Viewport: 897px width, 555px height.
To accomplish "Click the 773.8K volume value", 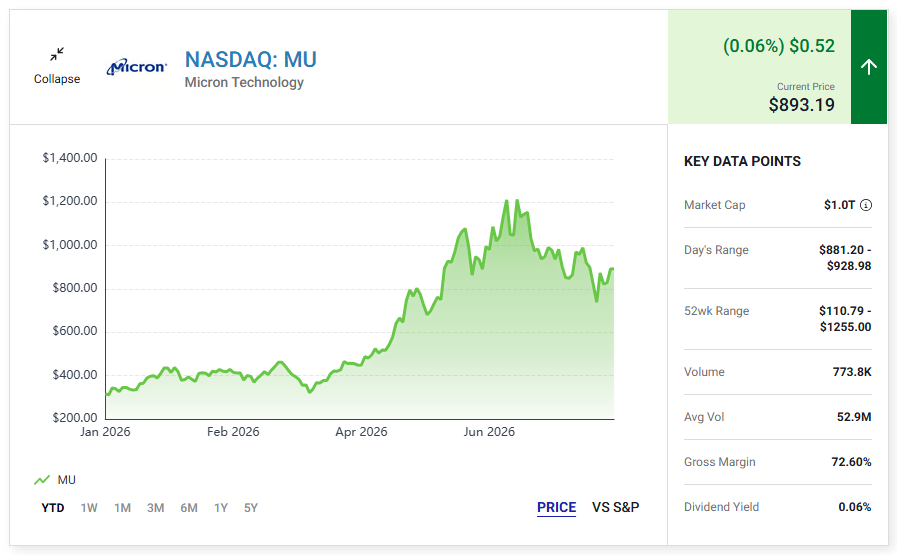I will coord(852,372).
